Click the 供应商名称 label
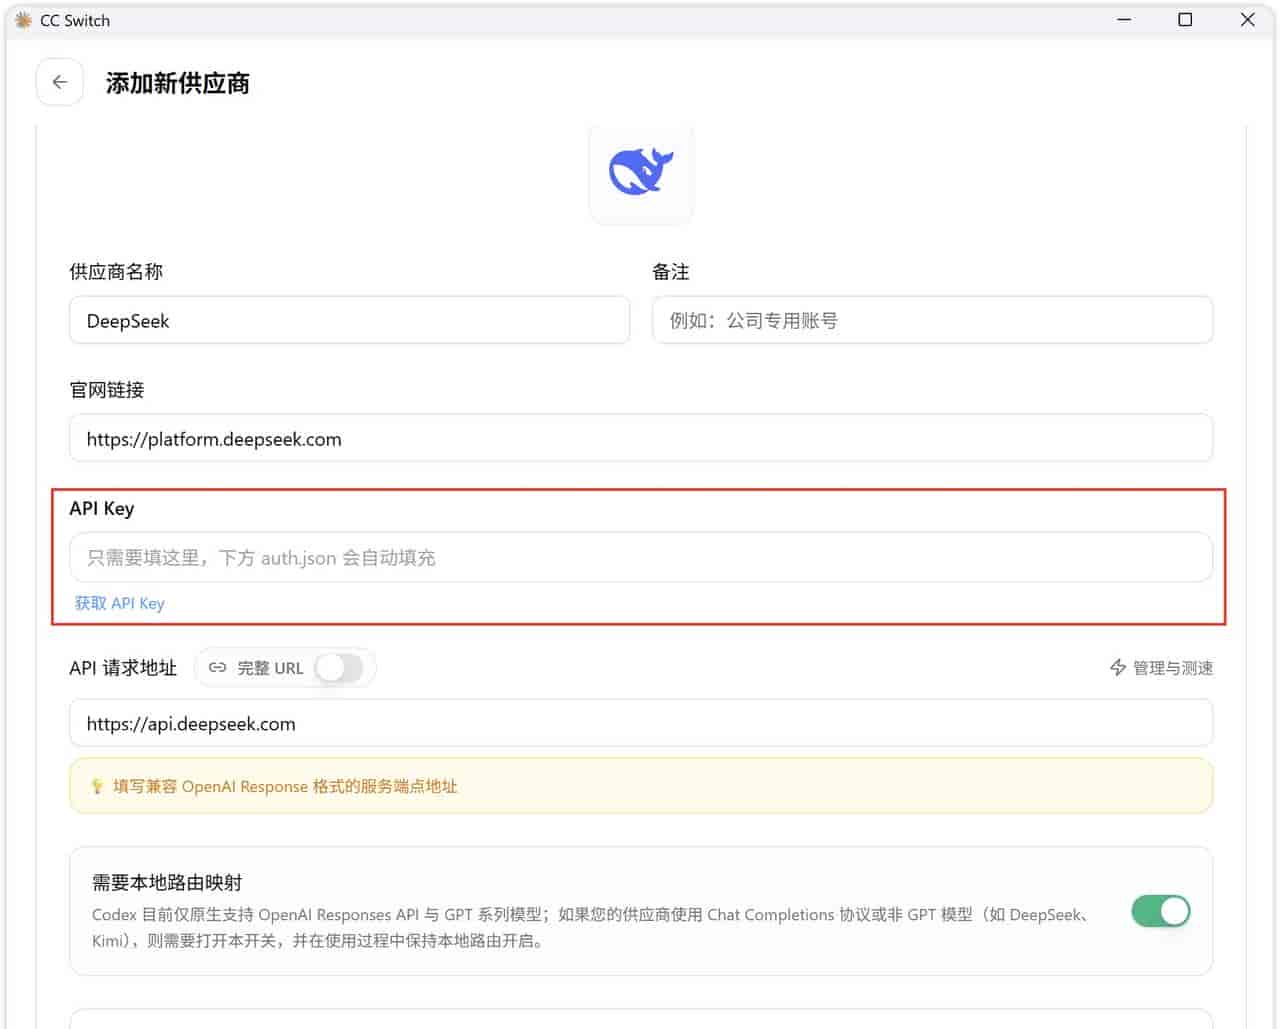This screenshot has width=1280, height=1029. coord(116,272)
